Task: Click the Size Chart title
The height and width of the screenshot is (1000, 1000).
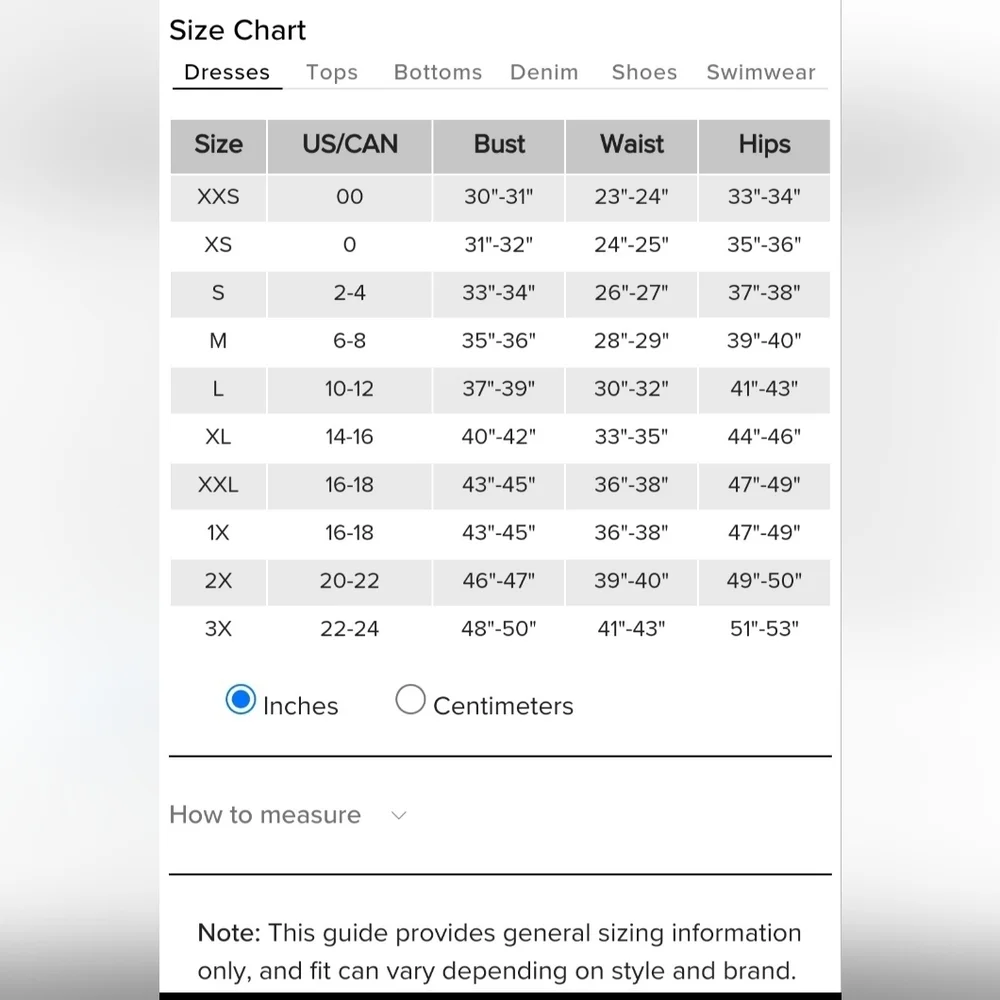Action: [x=238, y=30]
